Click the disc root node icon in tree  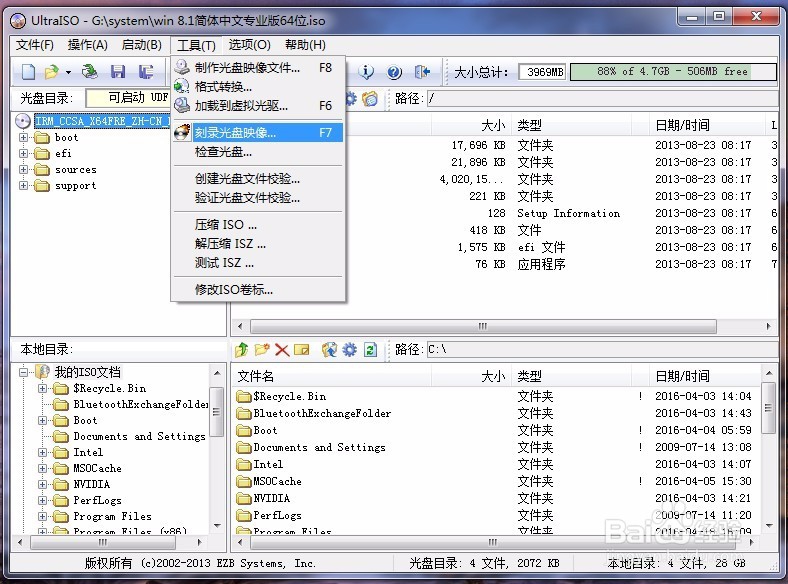(23, 121)
